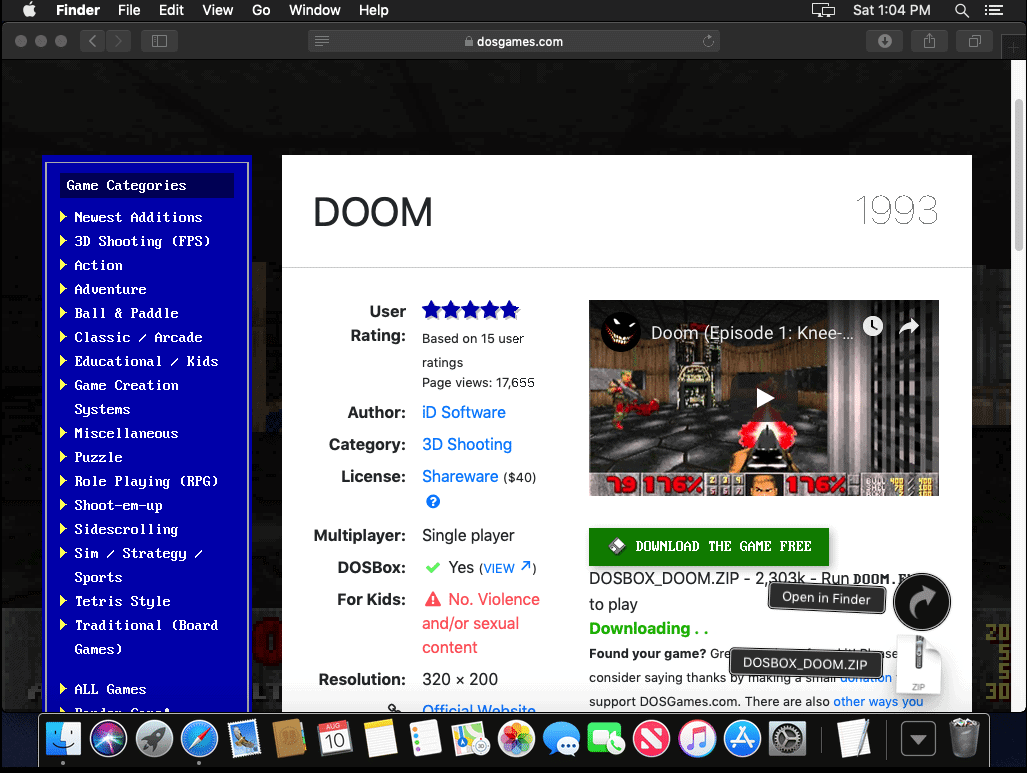The height and width of the screenshot is (773, 1027).
Task: Open App Store from the Dock
Action: [742, 739]
